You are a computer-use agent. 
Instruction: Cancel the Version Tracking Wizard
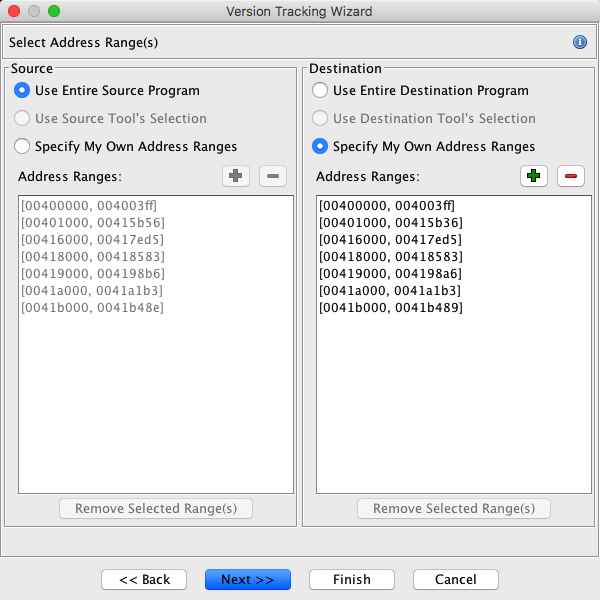(x=455, y=580)
